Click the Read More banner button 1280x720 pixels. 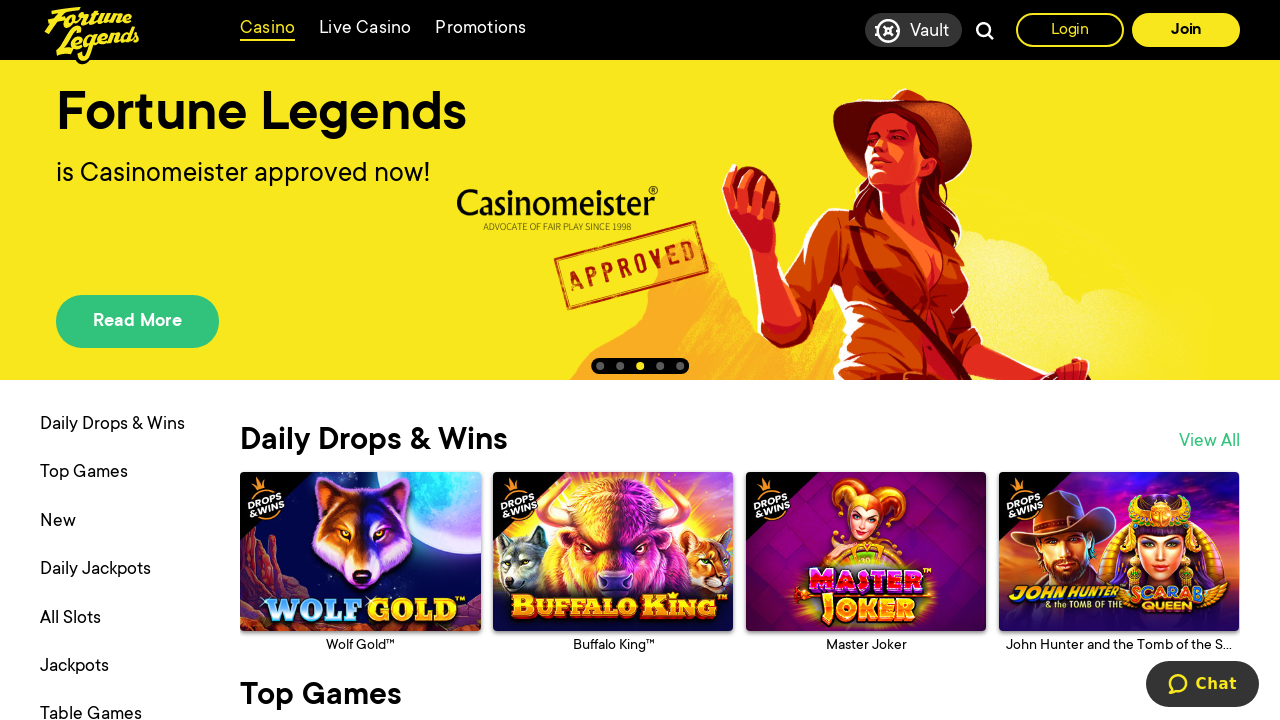point(137,321)
